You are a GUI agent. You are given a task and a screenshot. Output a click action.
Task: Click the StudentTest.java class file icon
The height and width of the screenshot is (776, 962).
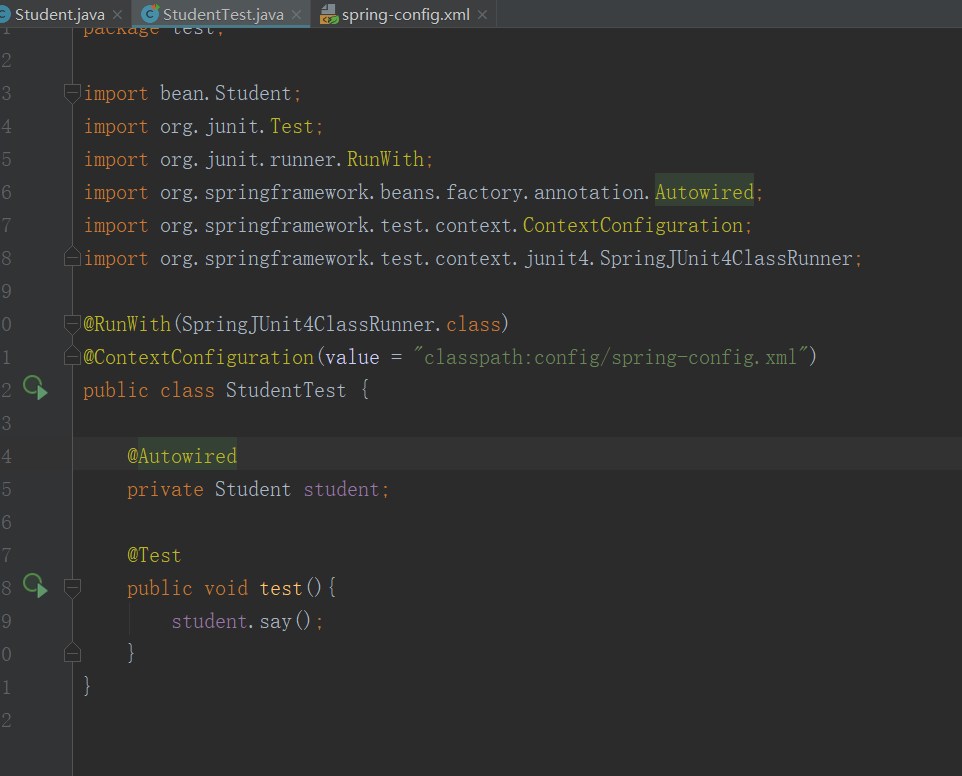150,13
